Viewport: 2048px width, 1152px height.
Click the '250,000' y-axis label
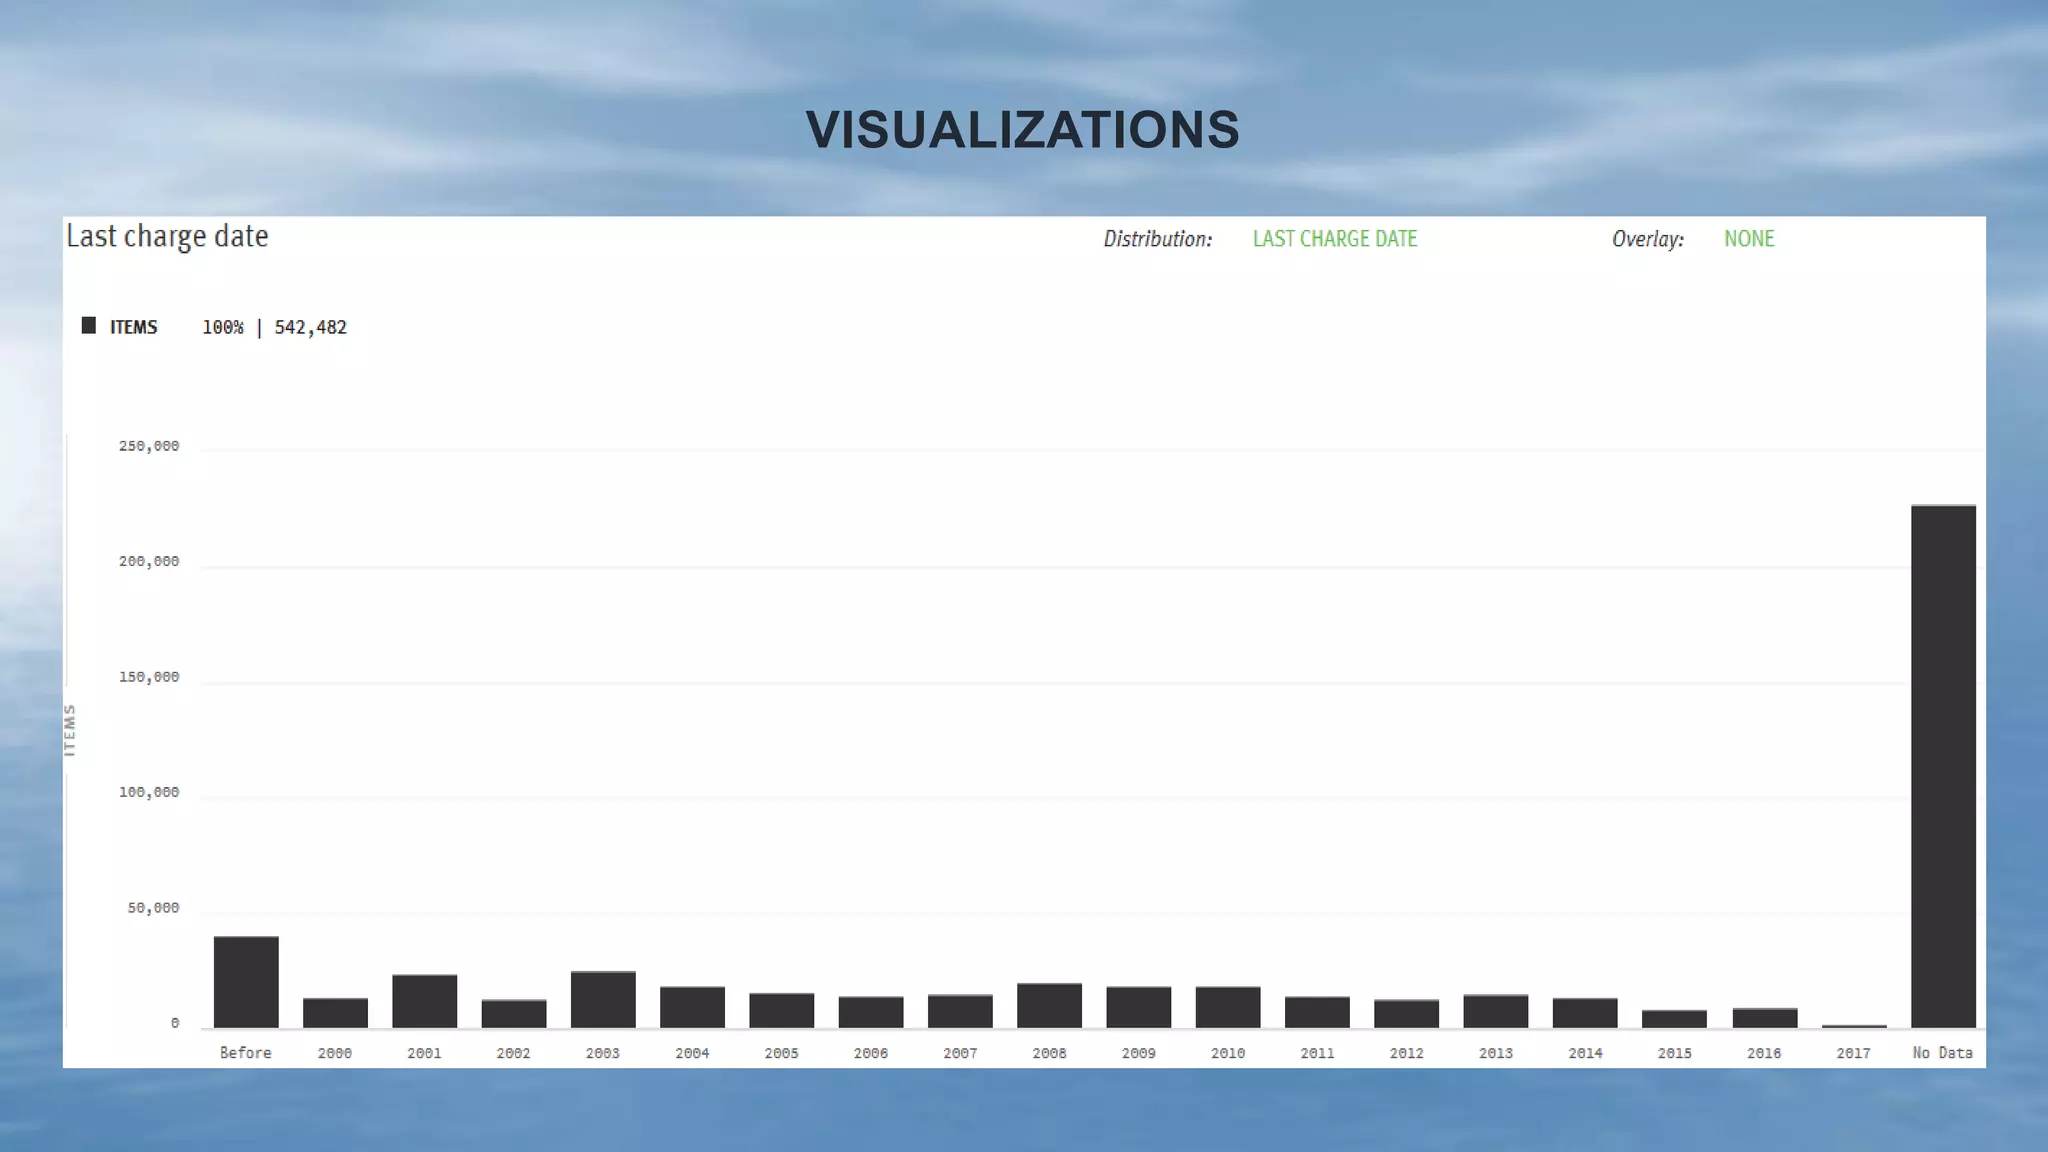coord(149,446)
